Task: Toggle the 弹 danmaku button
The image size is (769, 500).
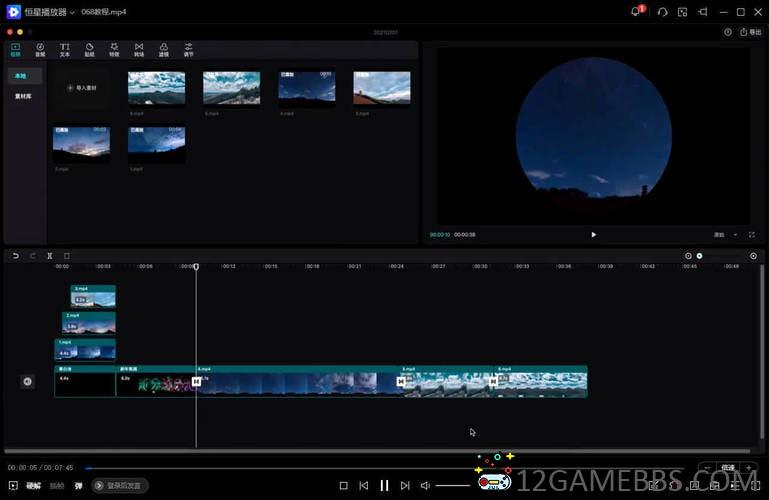Action: (78, 485)
